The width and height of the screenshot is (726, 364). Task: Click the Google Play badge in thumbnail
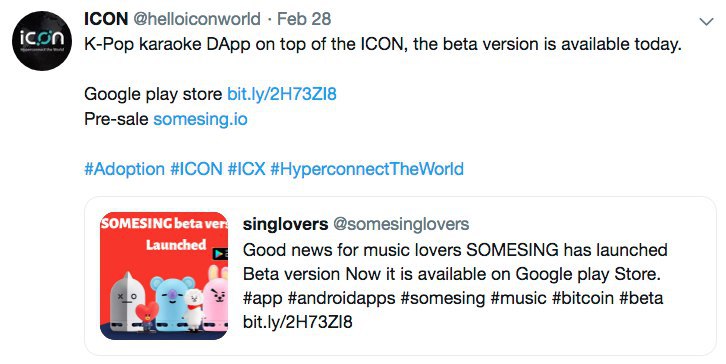click(x=220, y=254)
